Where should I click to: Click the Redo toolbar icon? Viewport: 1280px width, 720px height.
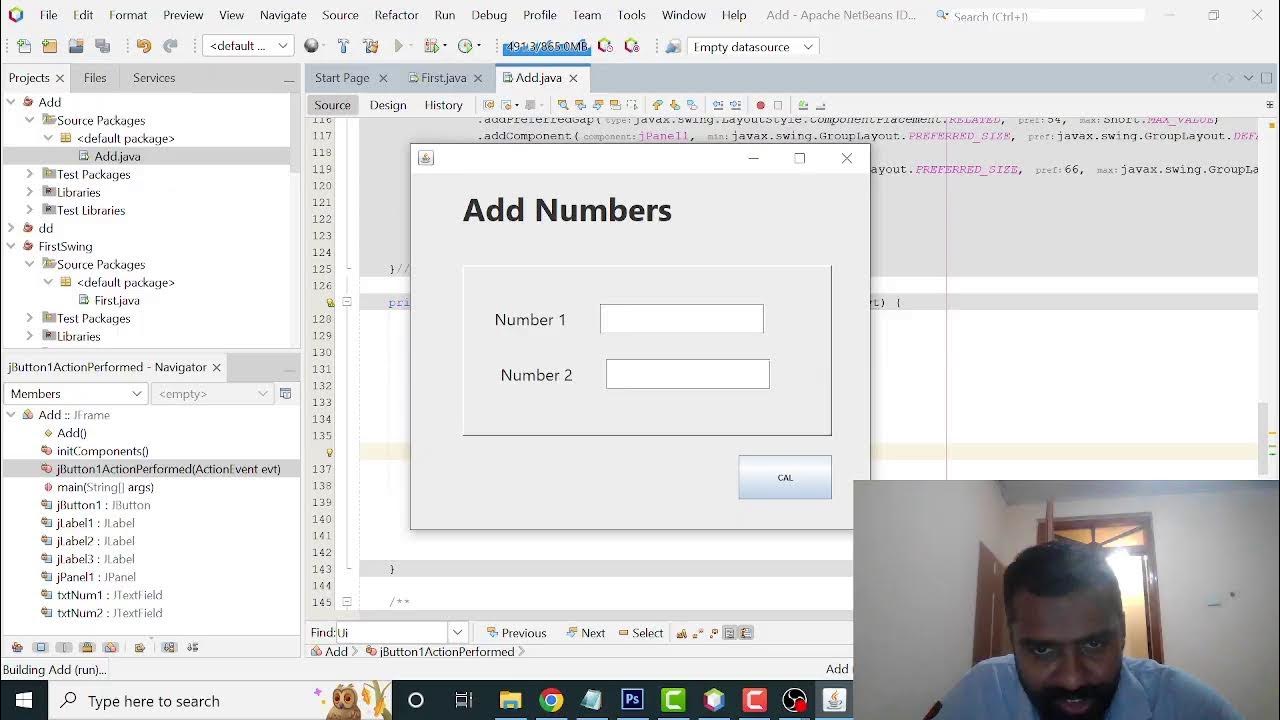coord(170,46)
